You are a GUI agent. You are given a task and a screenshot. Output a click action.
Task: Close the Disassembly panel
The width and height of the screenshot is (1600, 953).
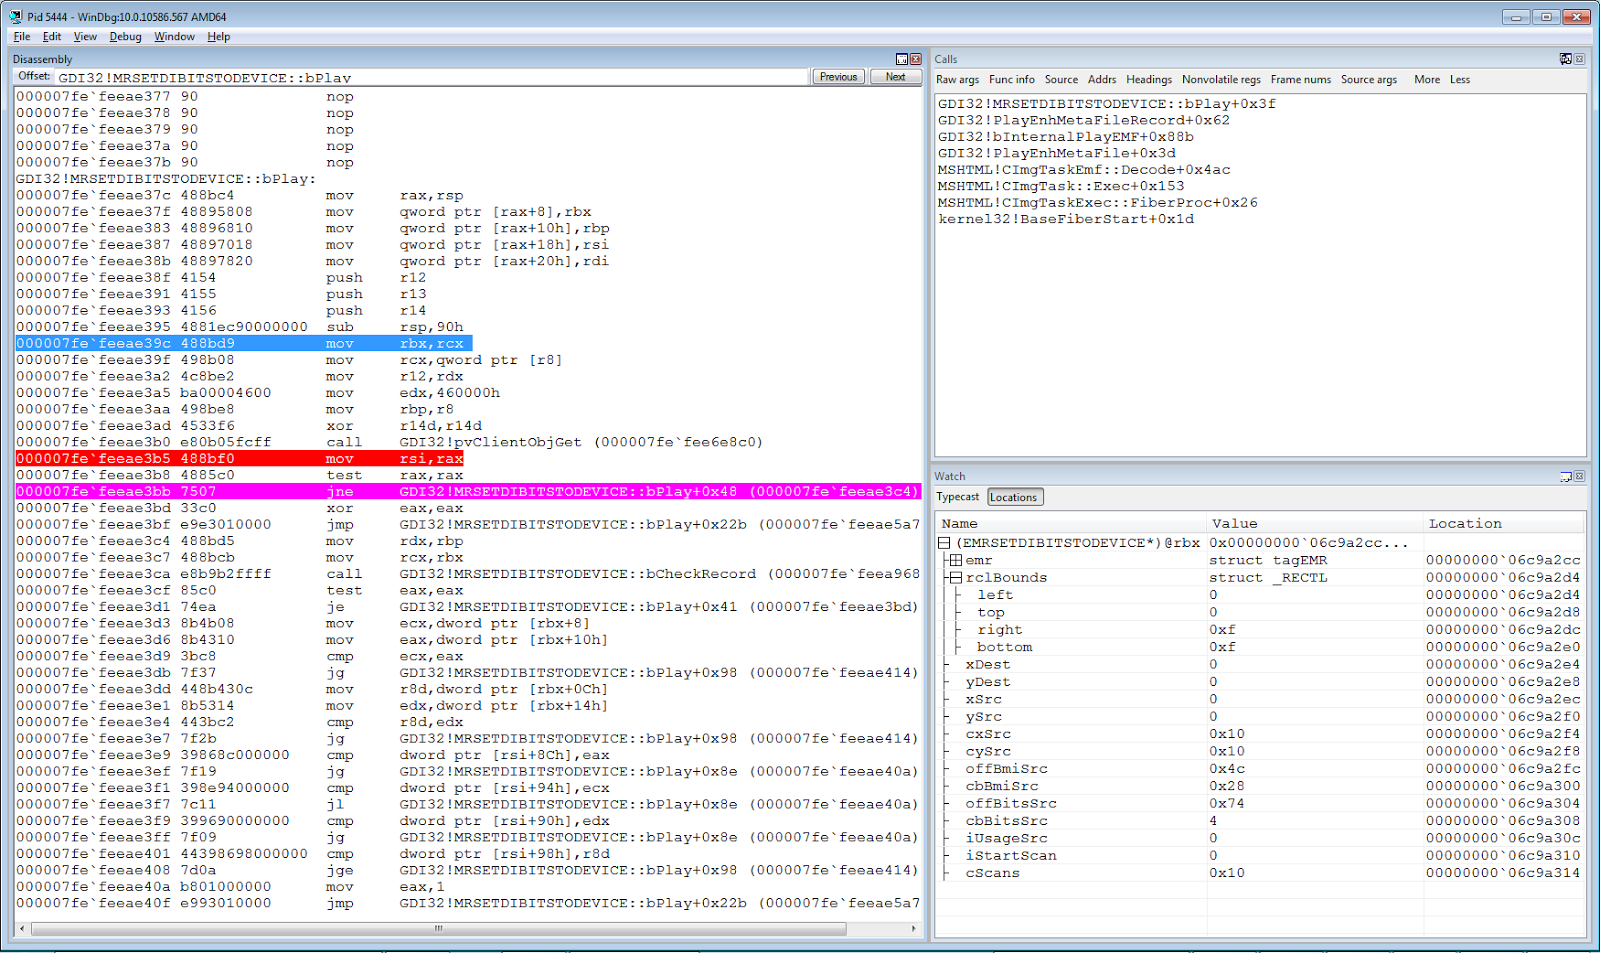click(915, 60)
